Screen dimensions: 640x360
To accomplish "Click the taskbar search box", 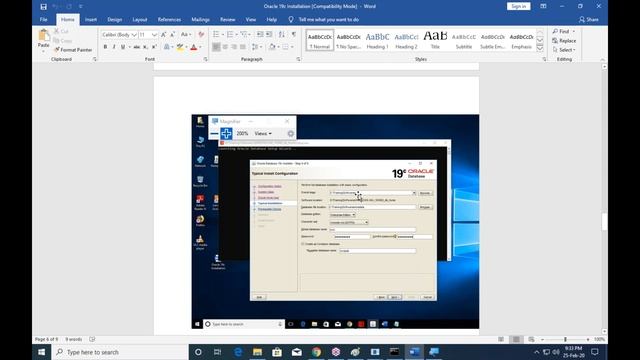I will [x=120, y=352].
